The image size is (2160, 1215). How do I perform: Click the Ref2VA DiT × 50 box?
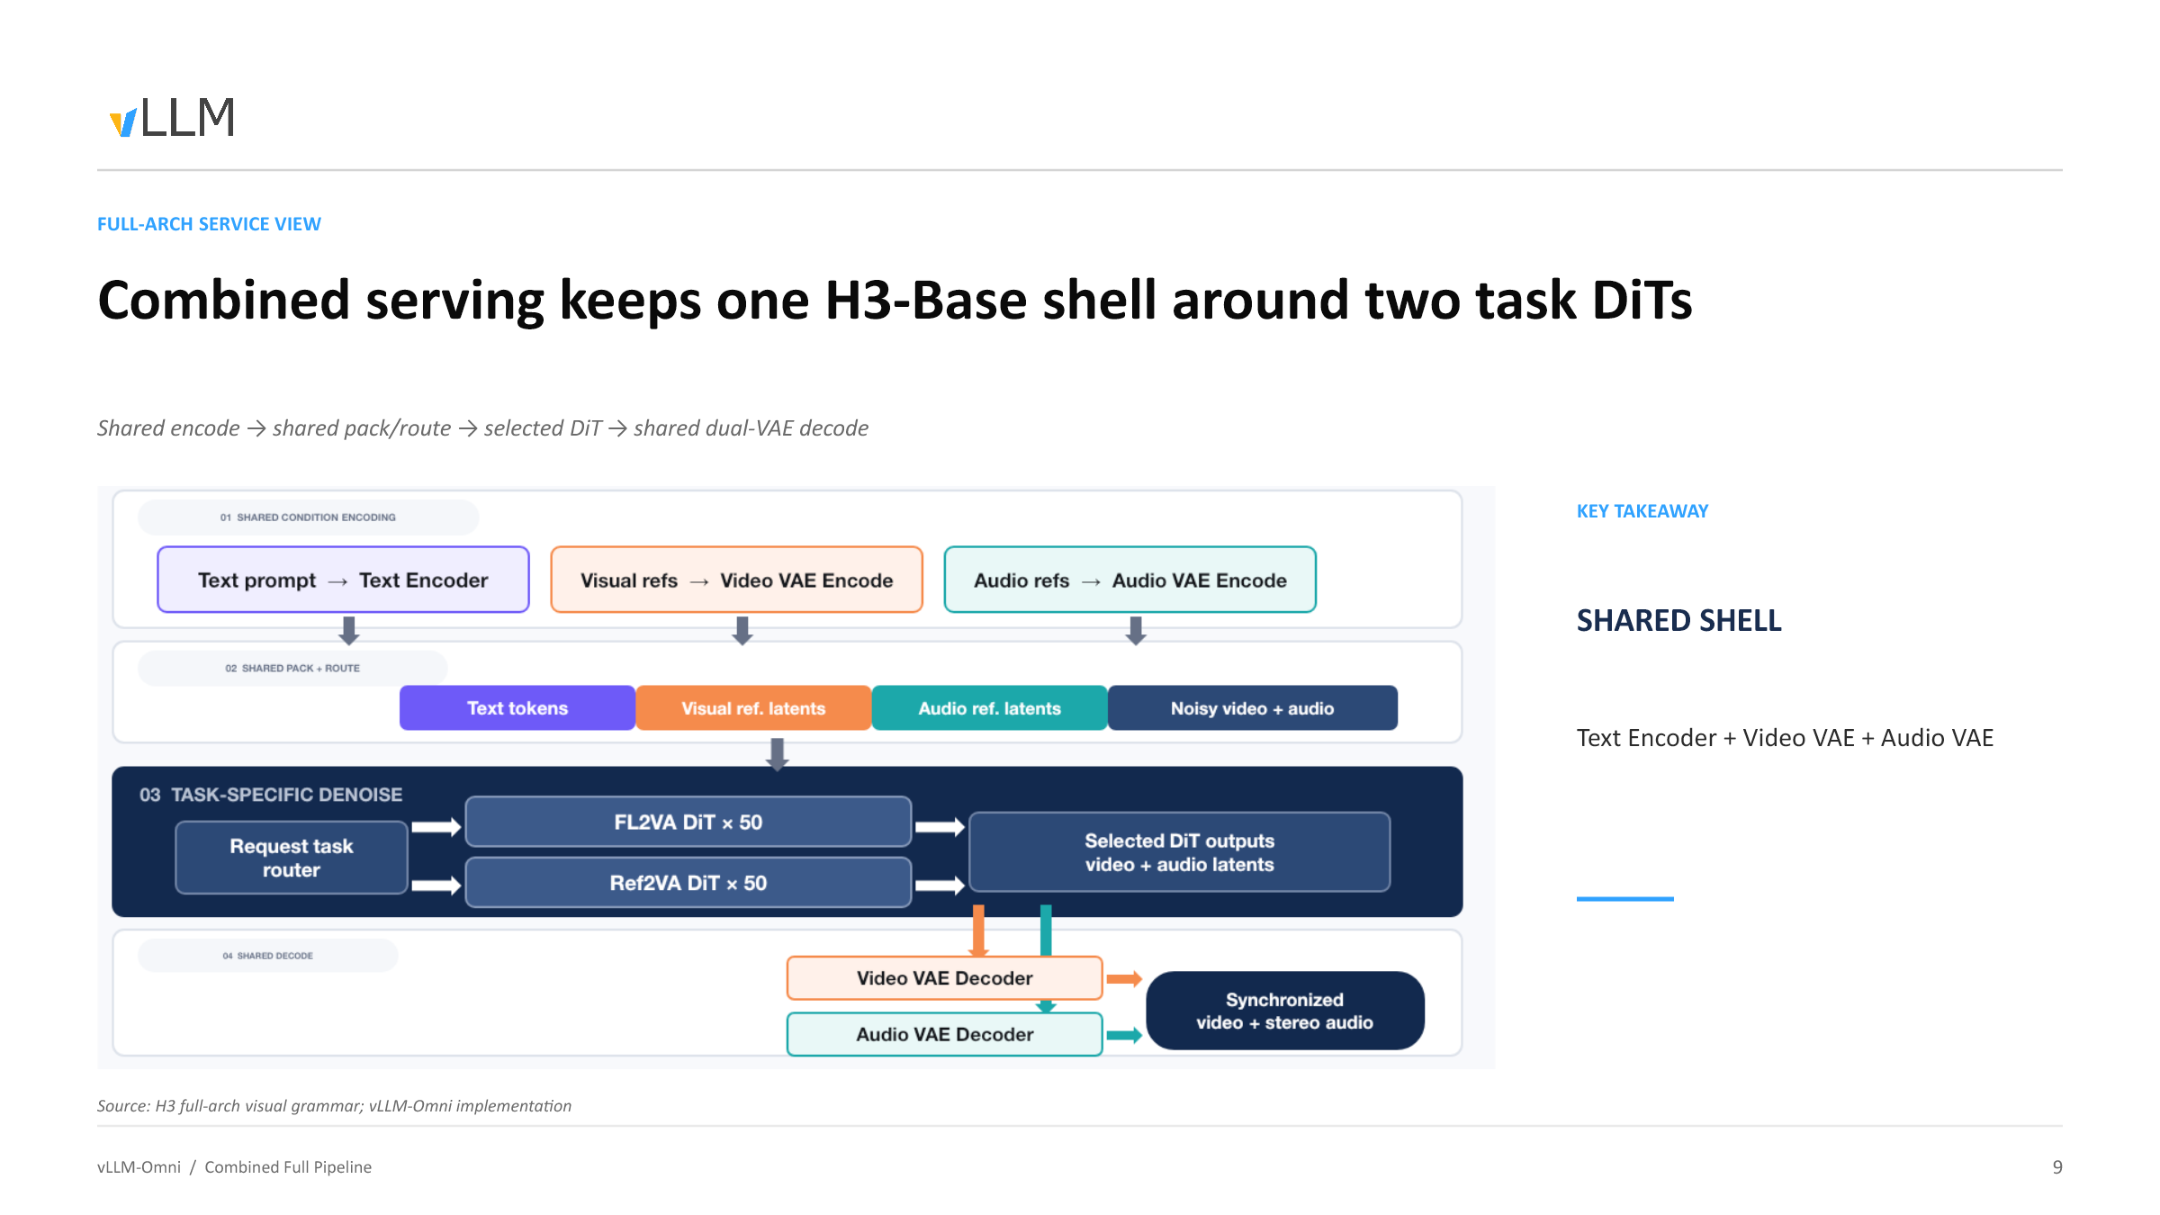[x=688, y=883]
